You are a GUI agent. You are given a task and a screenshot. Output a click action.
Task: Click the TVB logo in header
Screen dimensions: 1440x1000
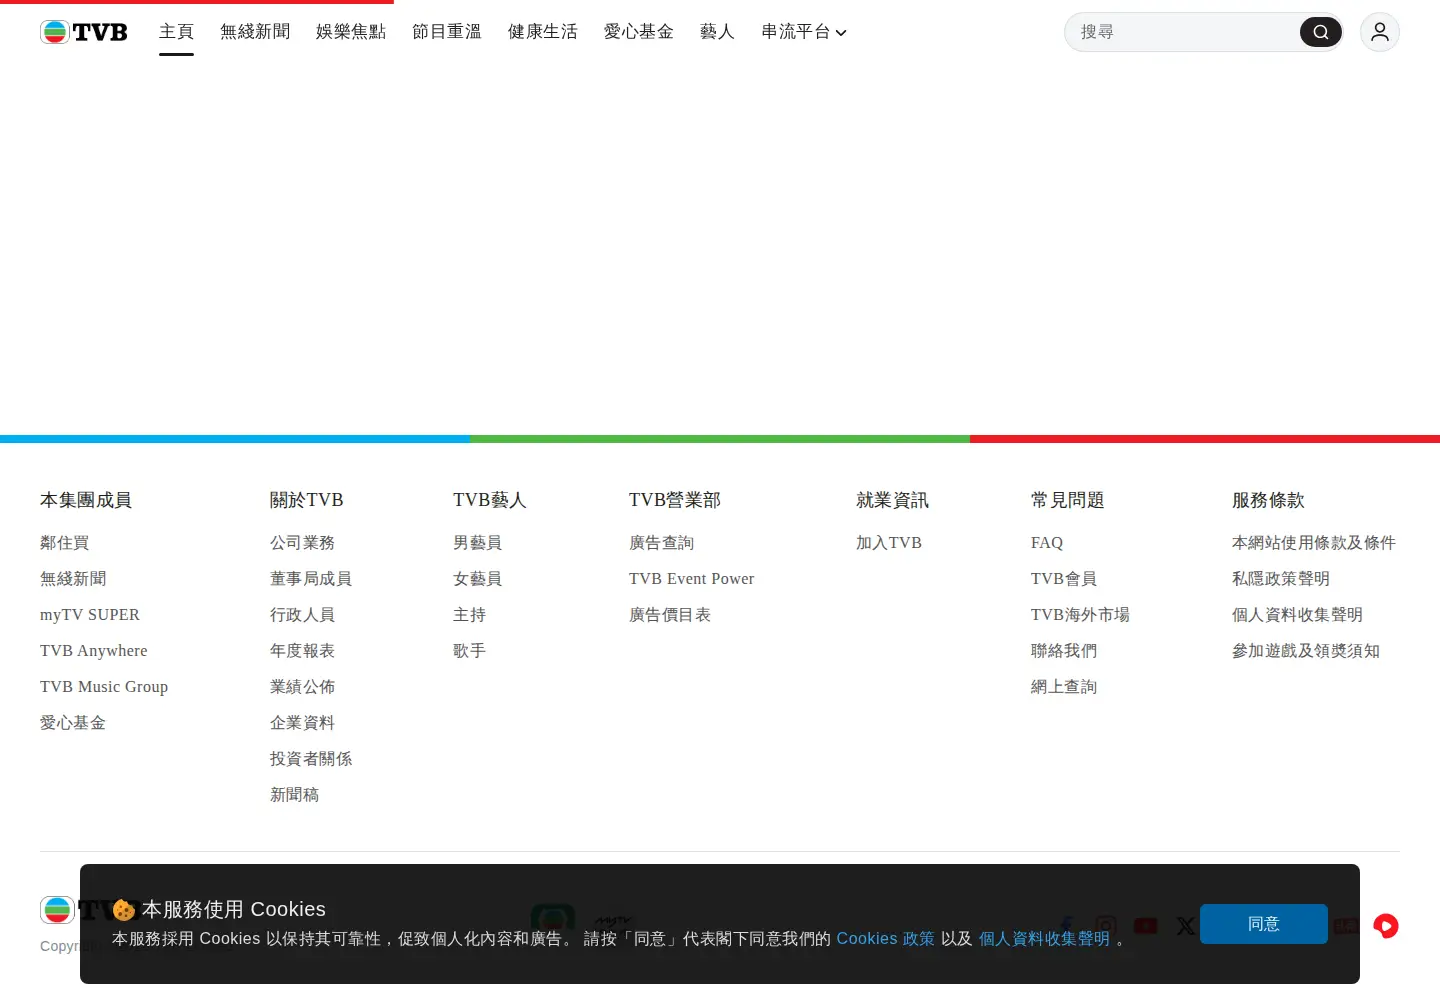pos(84,32)
